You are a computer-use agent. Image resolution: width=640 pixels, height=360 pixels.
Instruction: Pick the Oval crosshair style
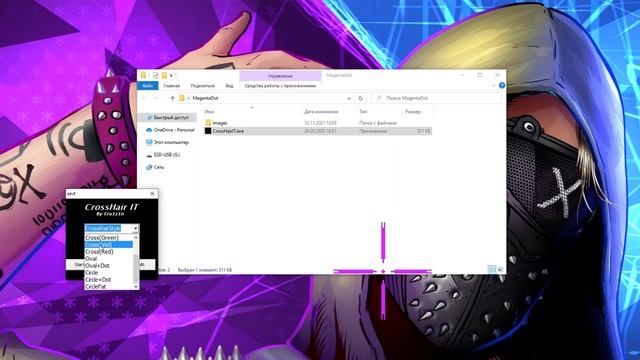(109, 258)
